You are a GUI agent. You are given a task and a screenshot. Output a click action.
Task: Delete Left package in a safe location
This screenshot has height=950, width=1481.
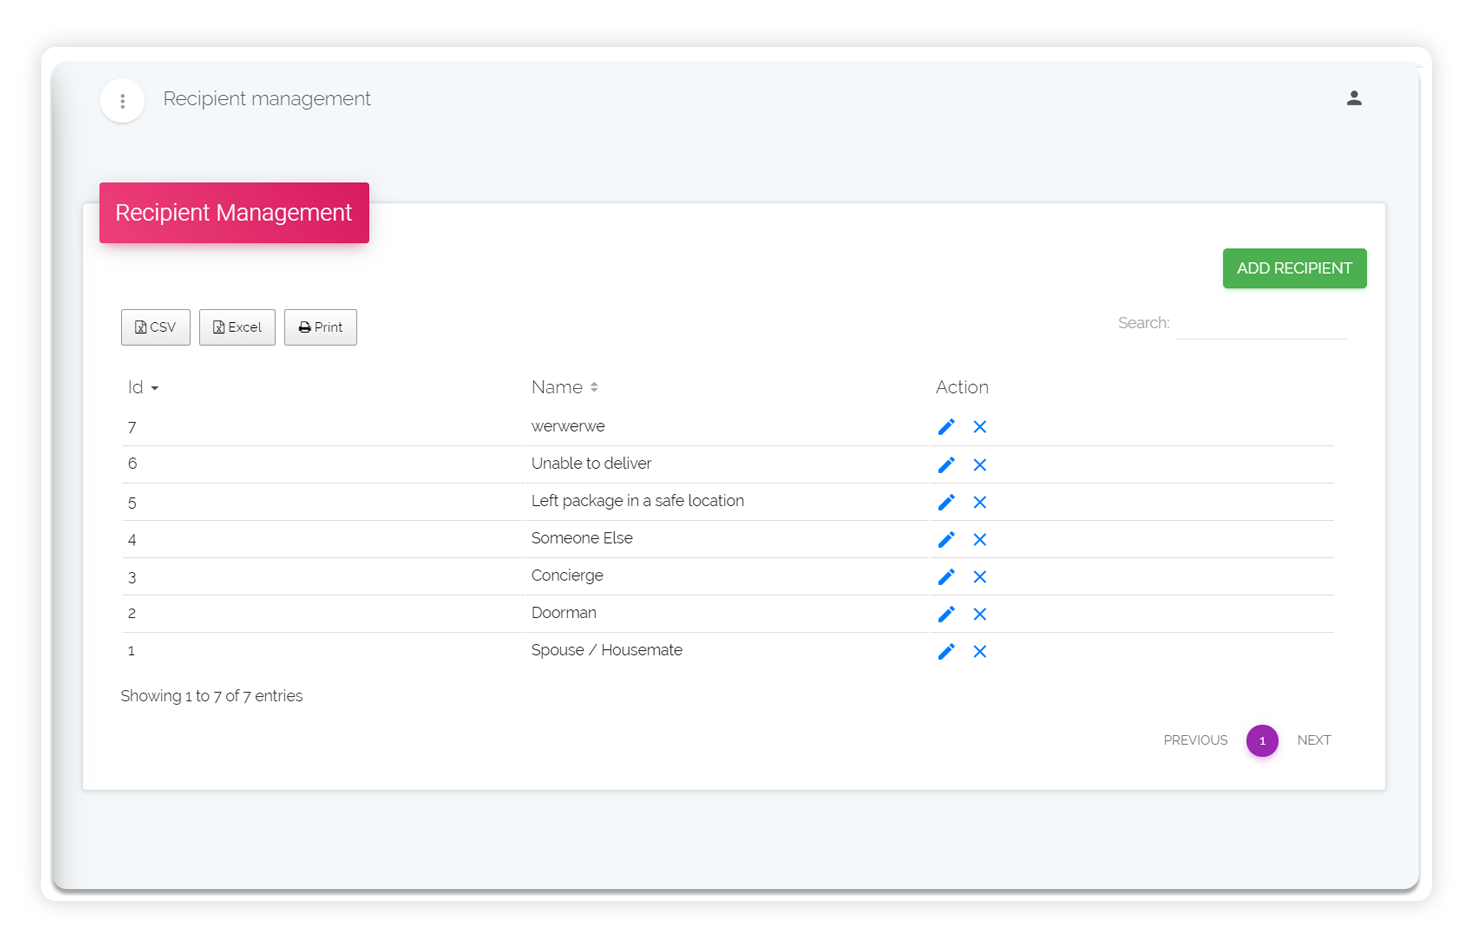(x=980, y=502)
